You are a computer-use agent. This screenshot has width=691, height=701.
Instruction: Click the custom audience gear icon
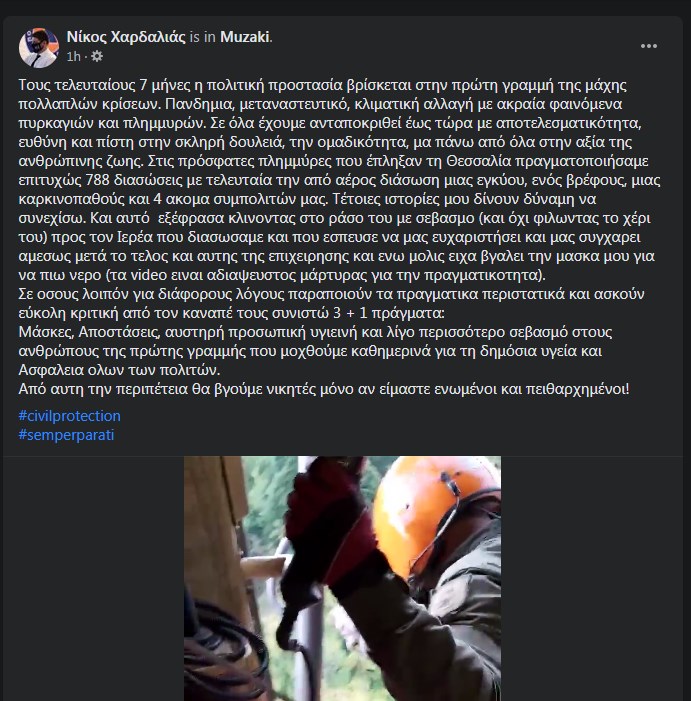97,56
